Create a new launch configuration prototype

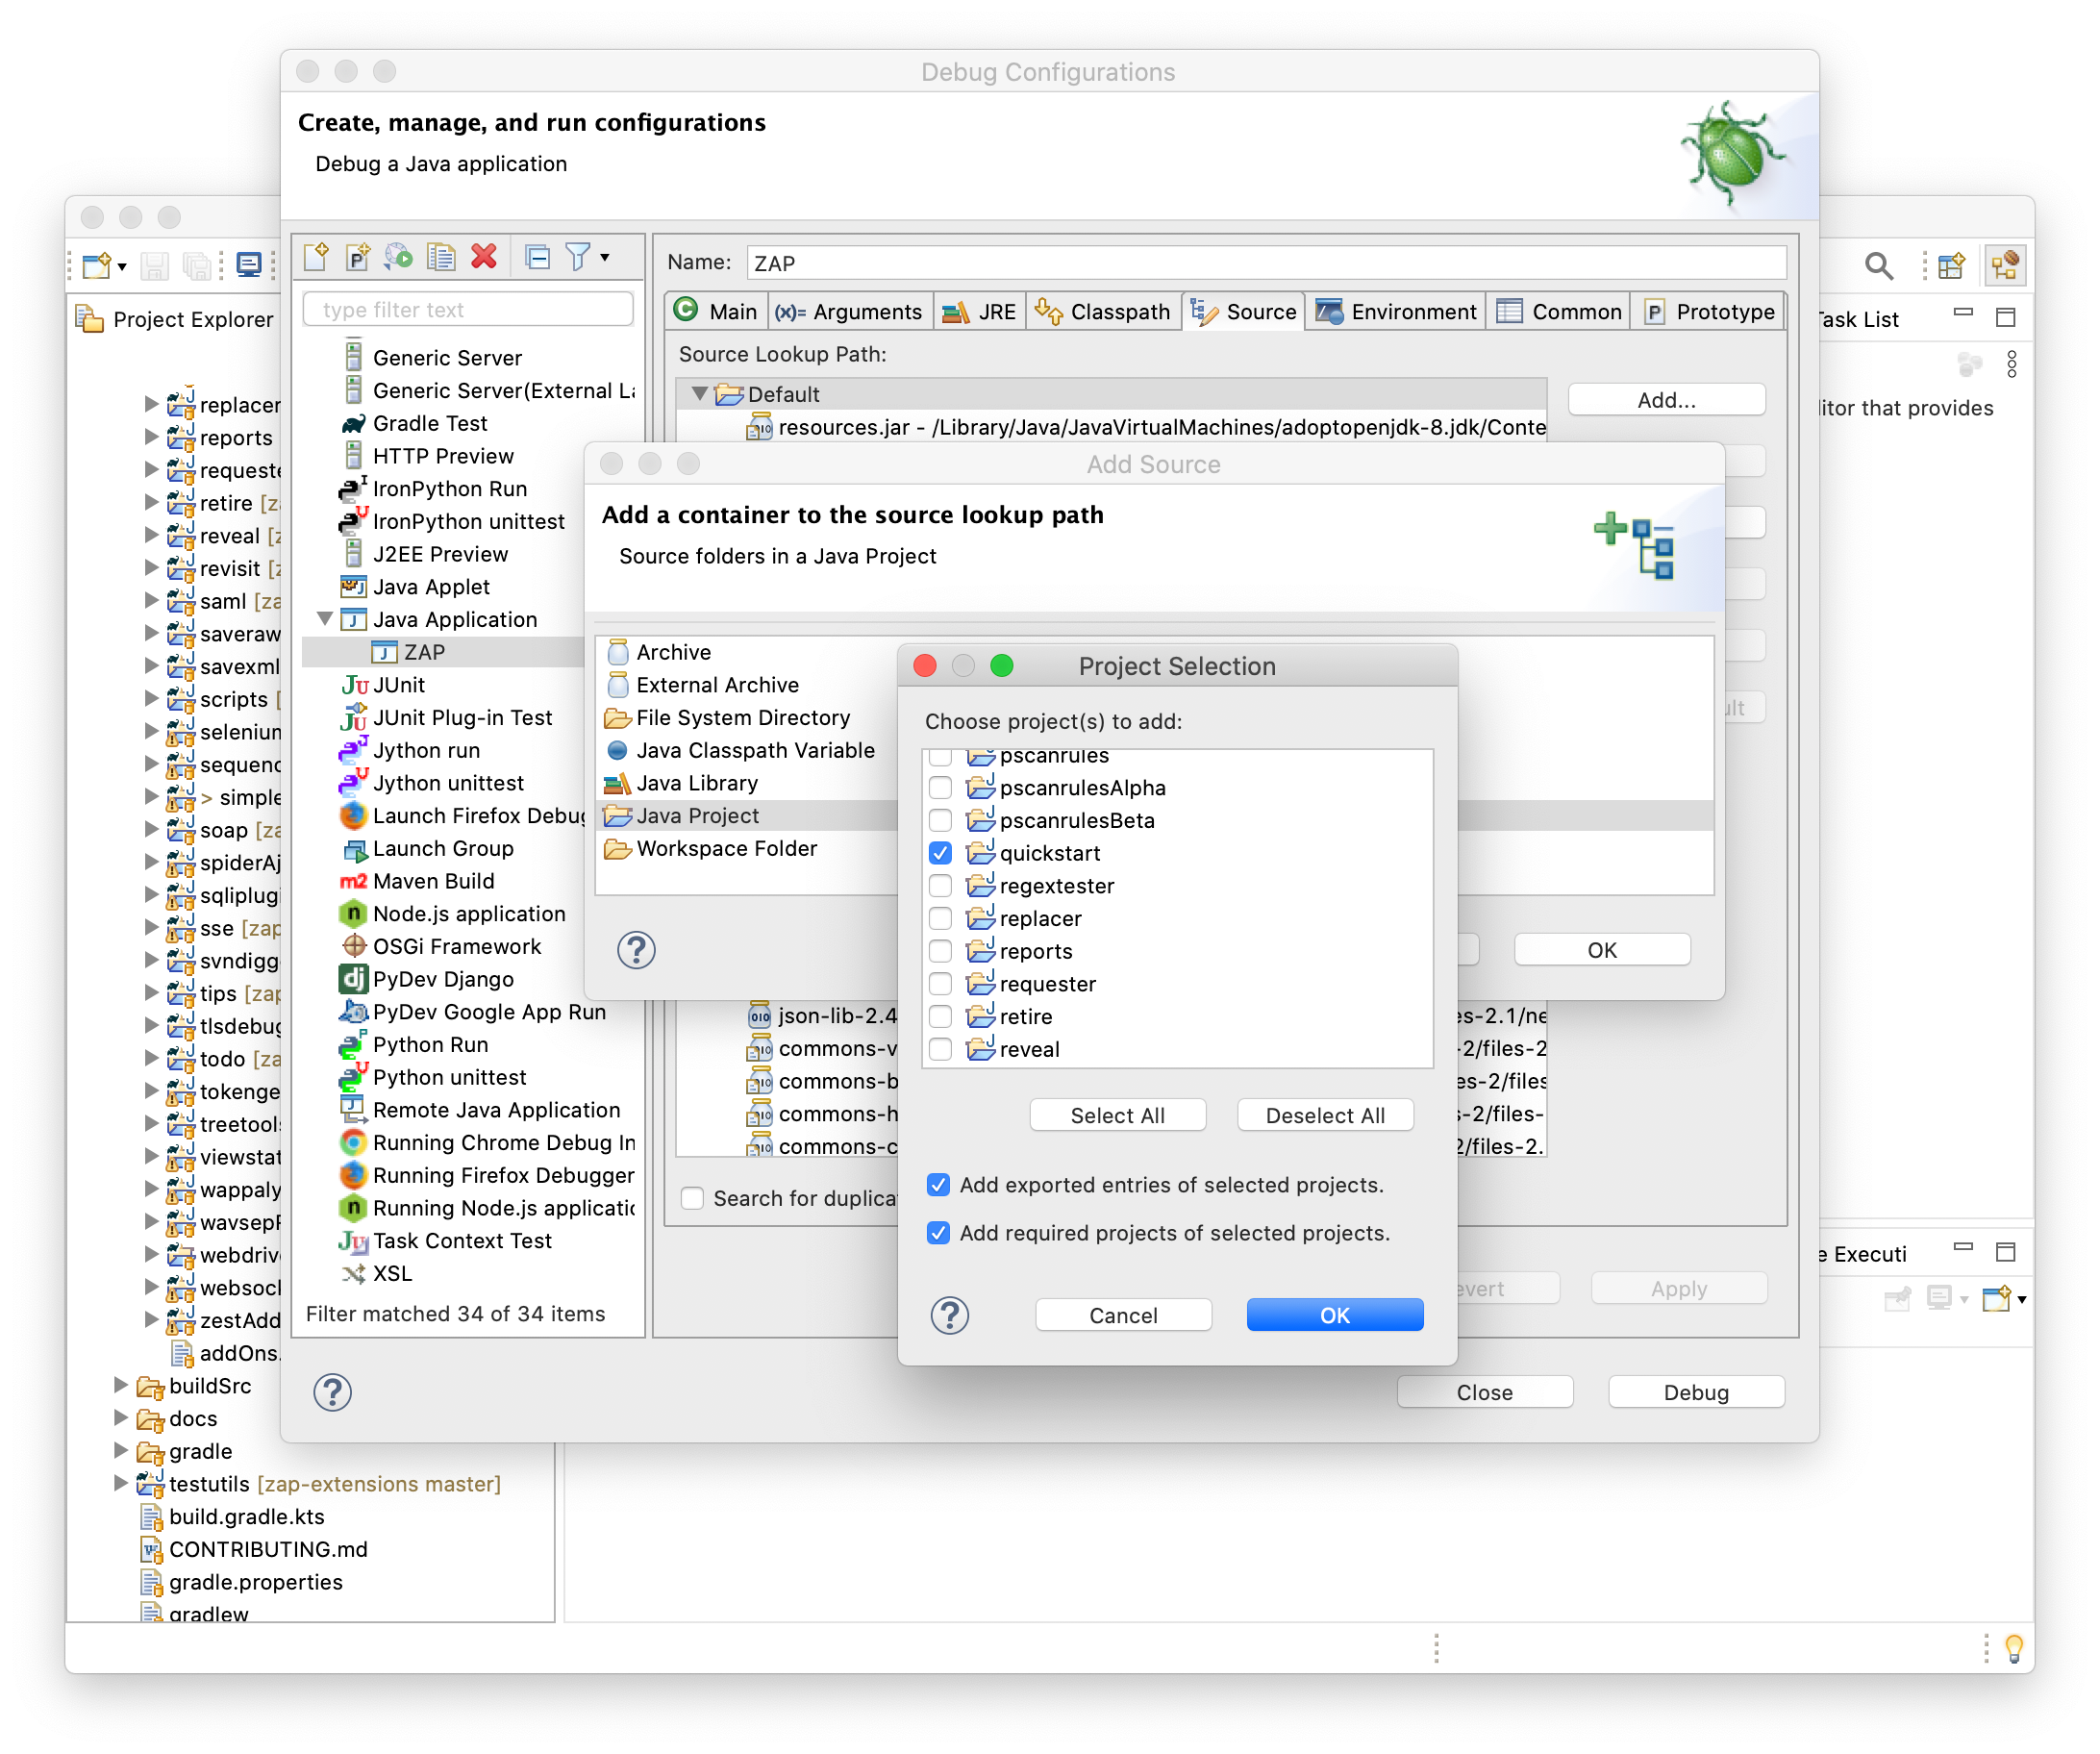point(357,257)
